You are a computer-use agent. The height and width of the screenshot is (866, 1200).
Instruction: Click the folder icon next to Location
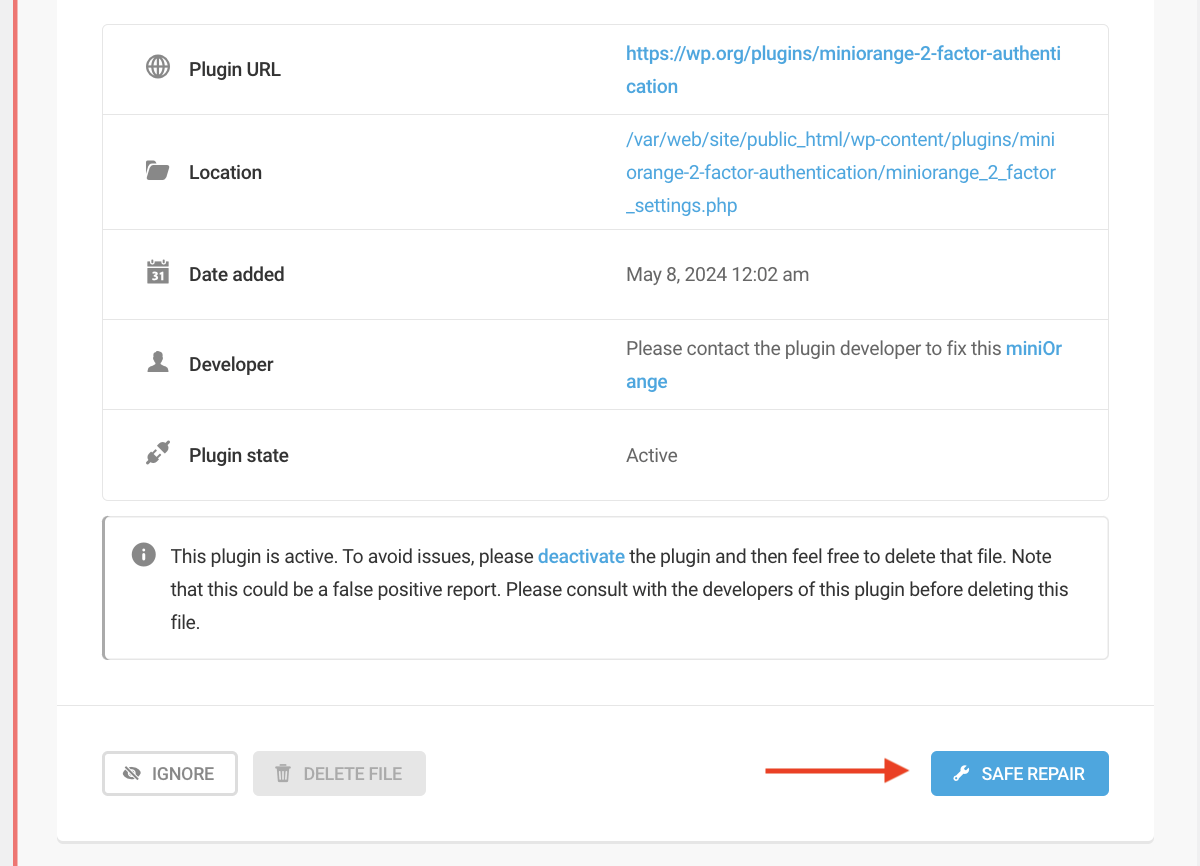tap(158, 171)
